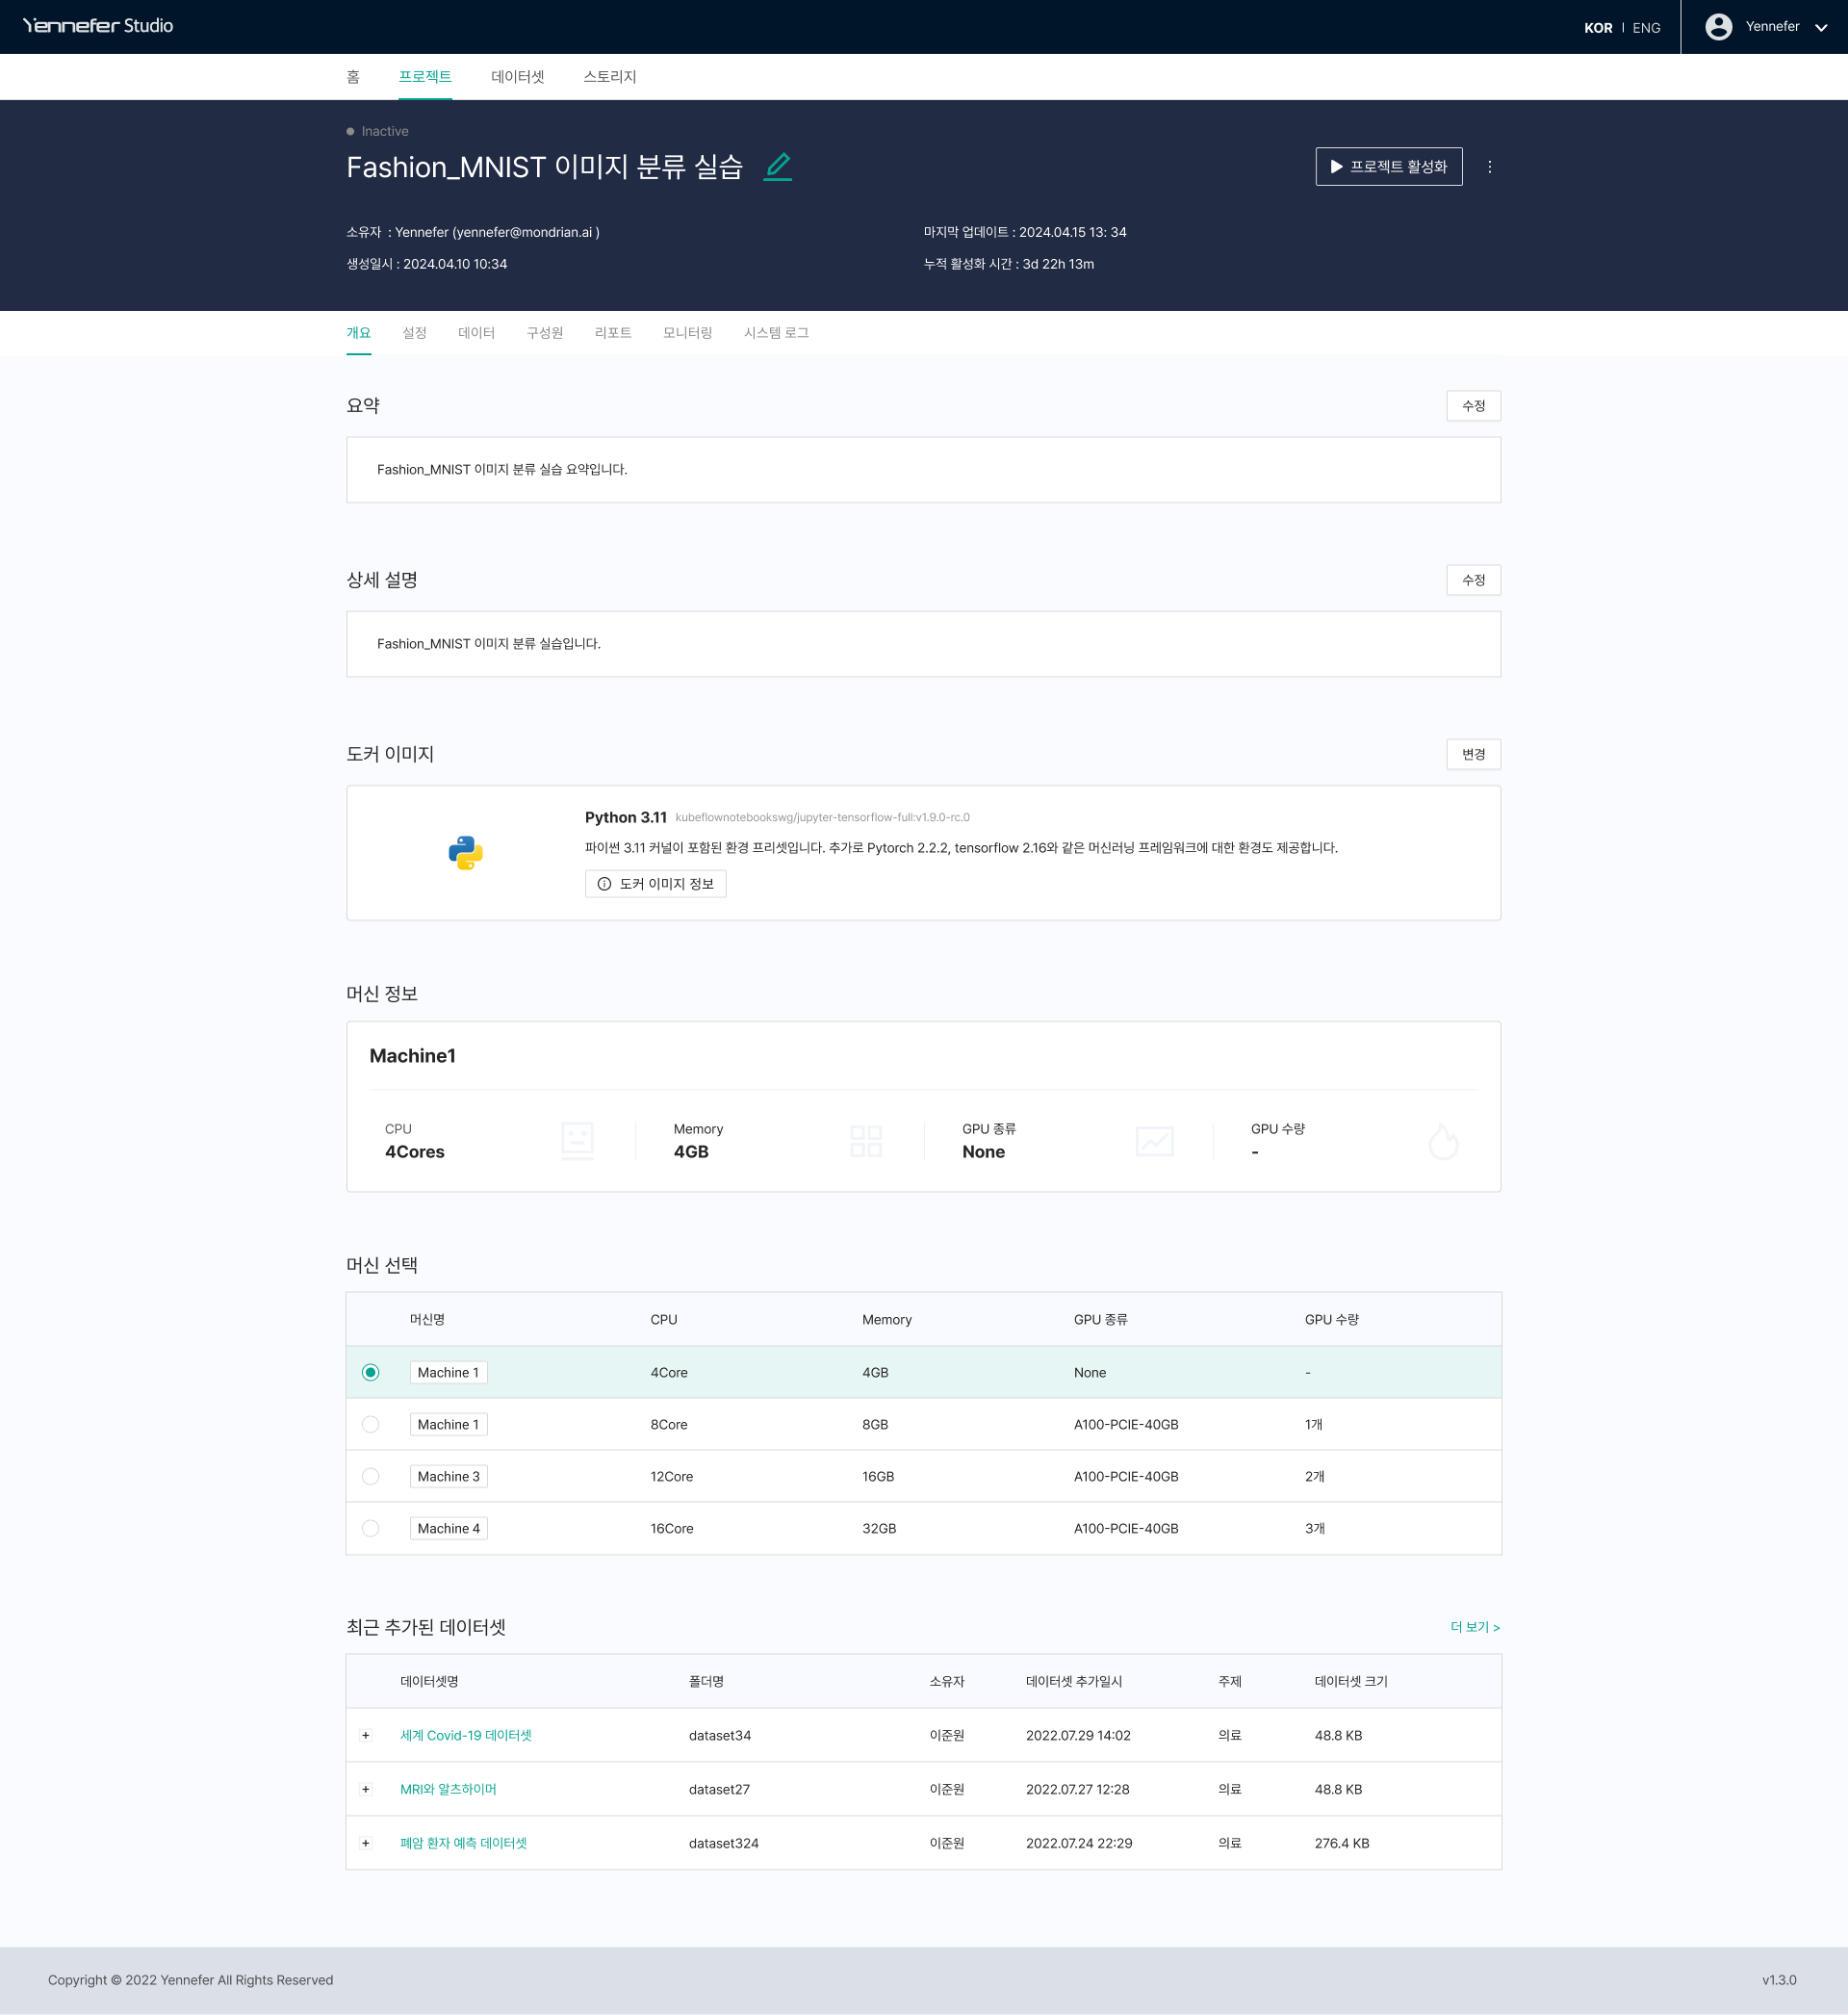Expand the 세계 Covid-19 데이터셋 row
Viewport: 1848px width, 2015px height.
[366, 1735]
